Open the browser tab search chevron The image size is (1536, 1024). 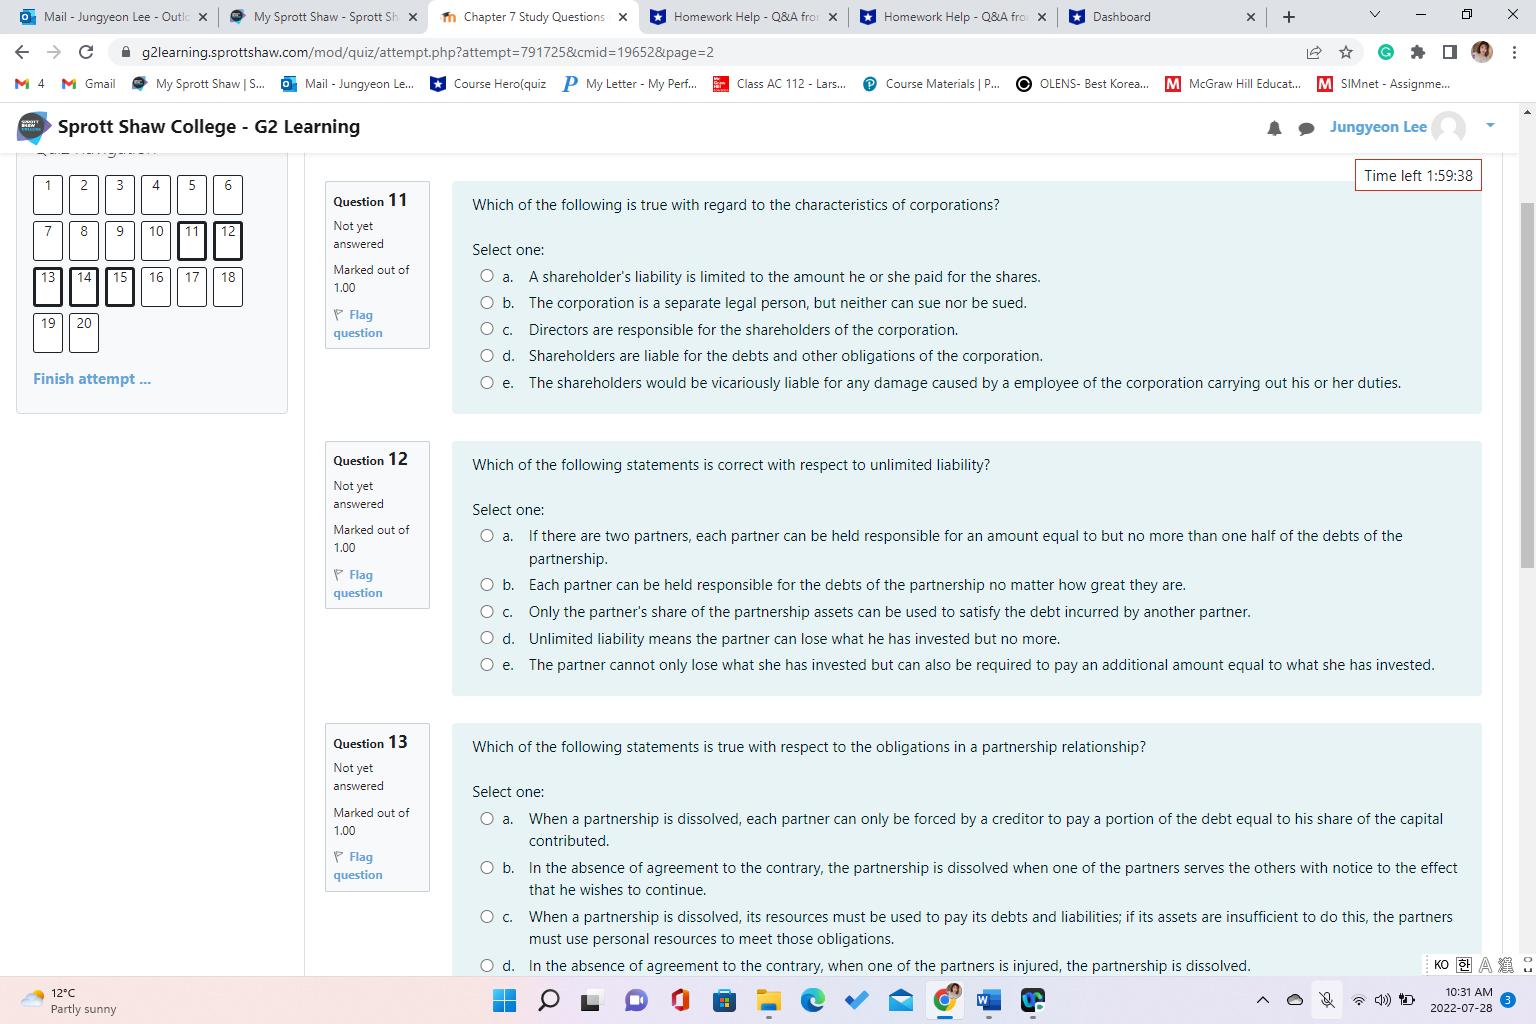pos(1375,16)
